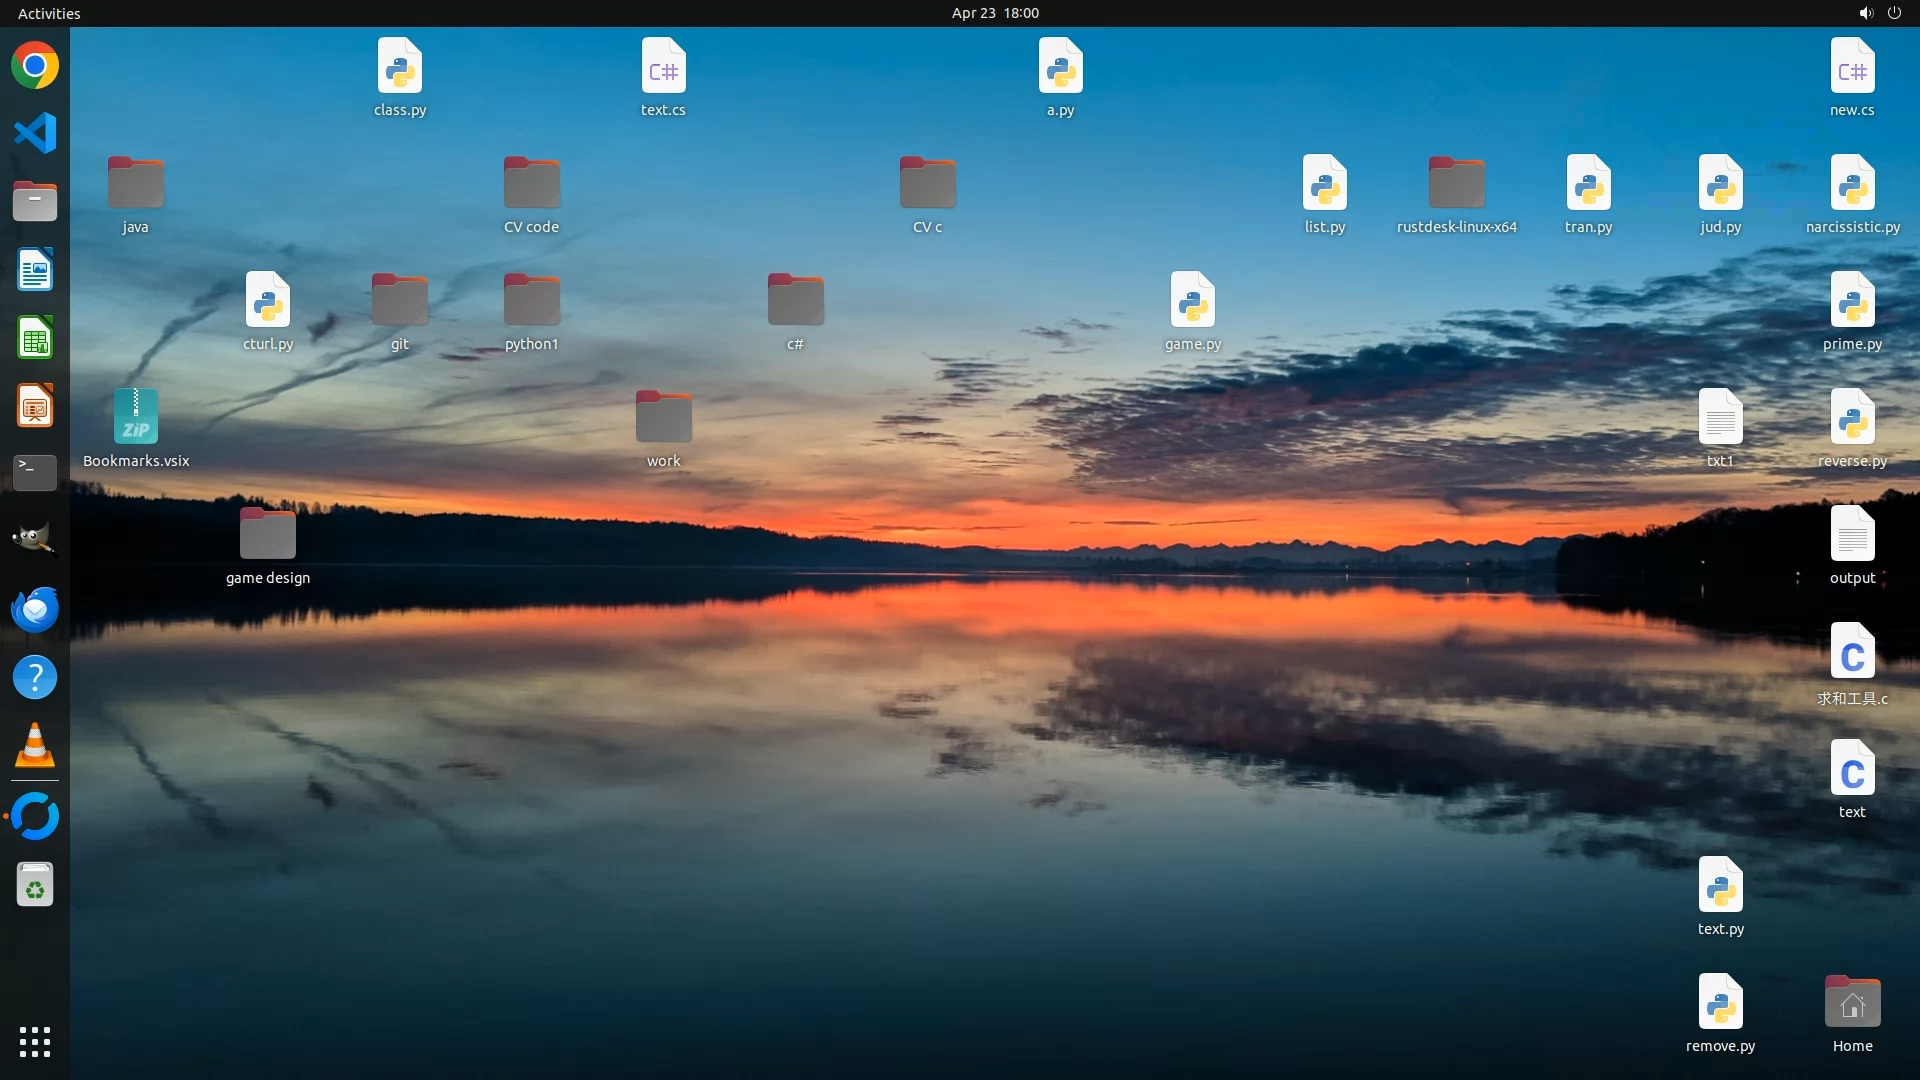Open the Files manager in dock
The width and height of the screenshot is (1920, 1080).
[x=35, y=201]
